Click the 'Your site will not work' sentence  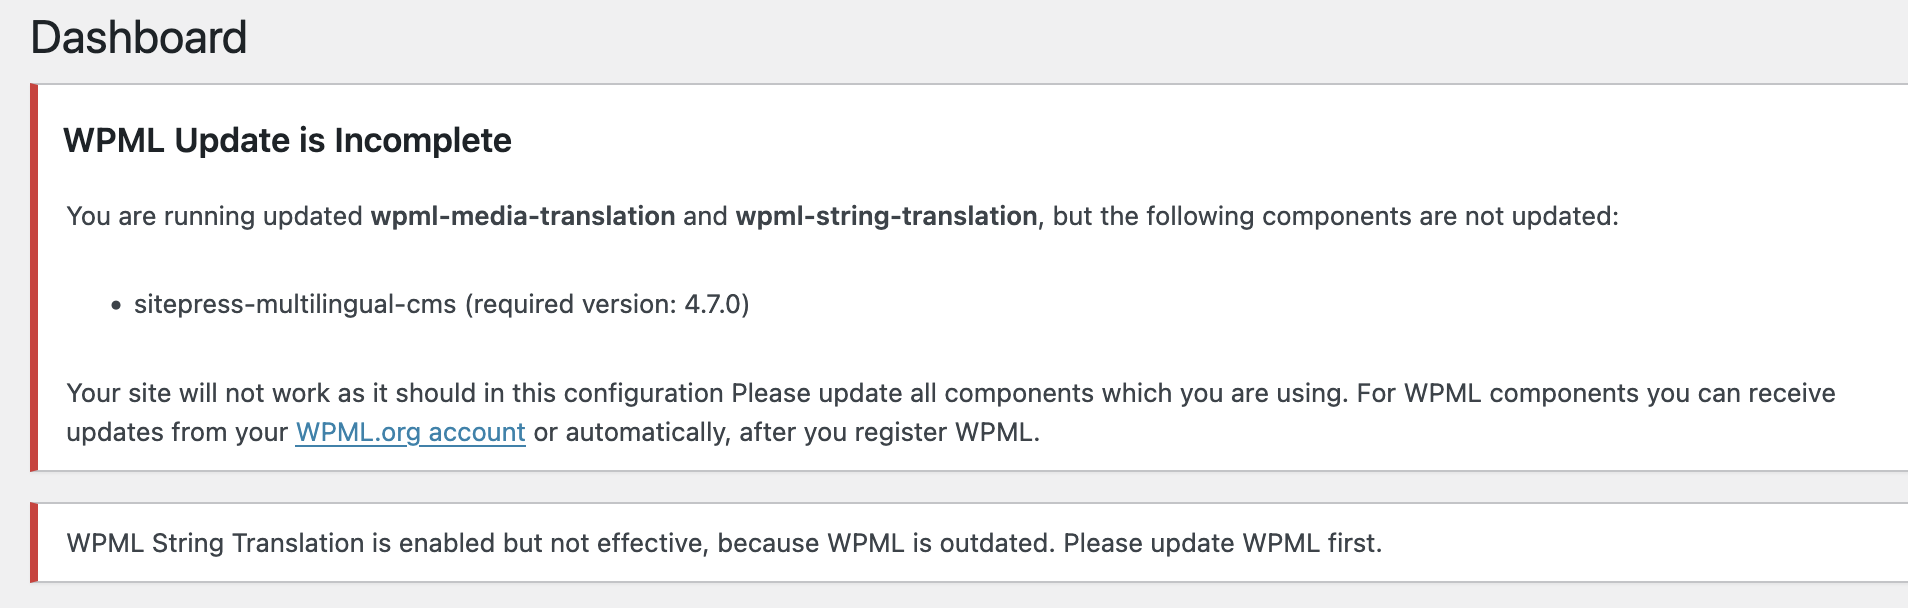(x=395, y=393)
